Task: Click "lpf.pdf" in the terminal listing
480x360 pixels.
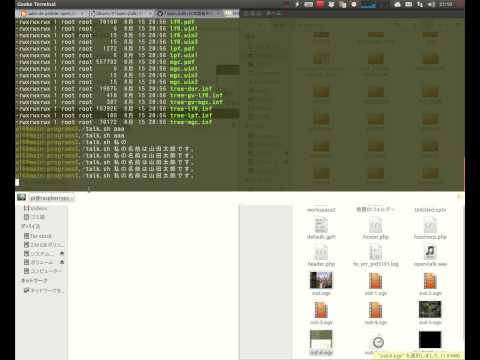Action: [x=182, y=49]
